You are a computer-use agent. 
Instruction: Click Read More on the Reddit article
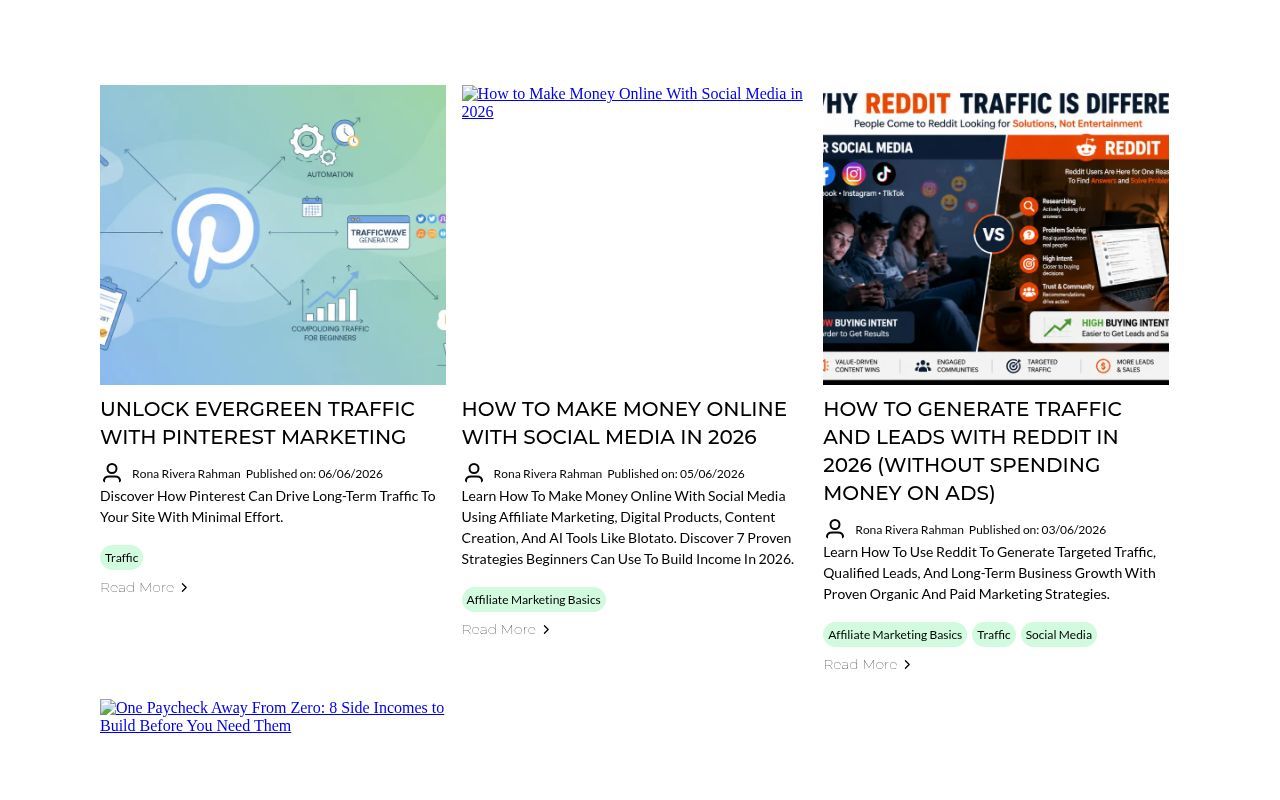click(860, 665)
